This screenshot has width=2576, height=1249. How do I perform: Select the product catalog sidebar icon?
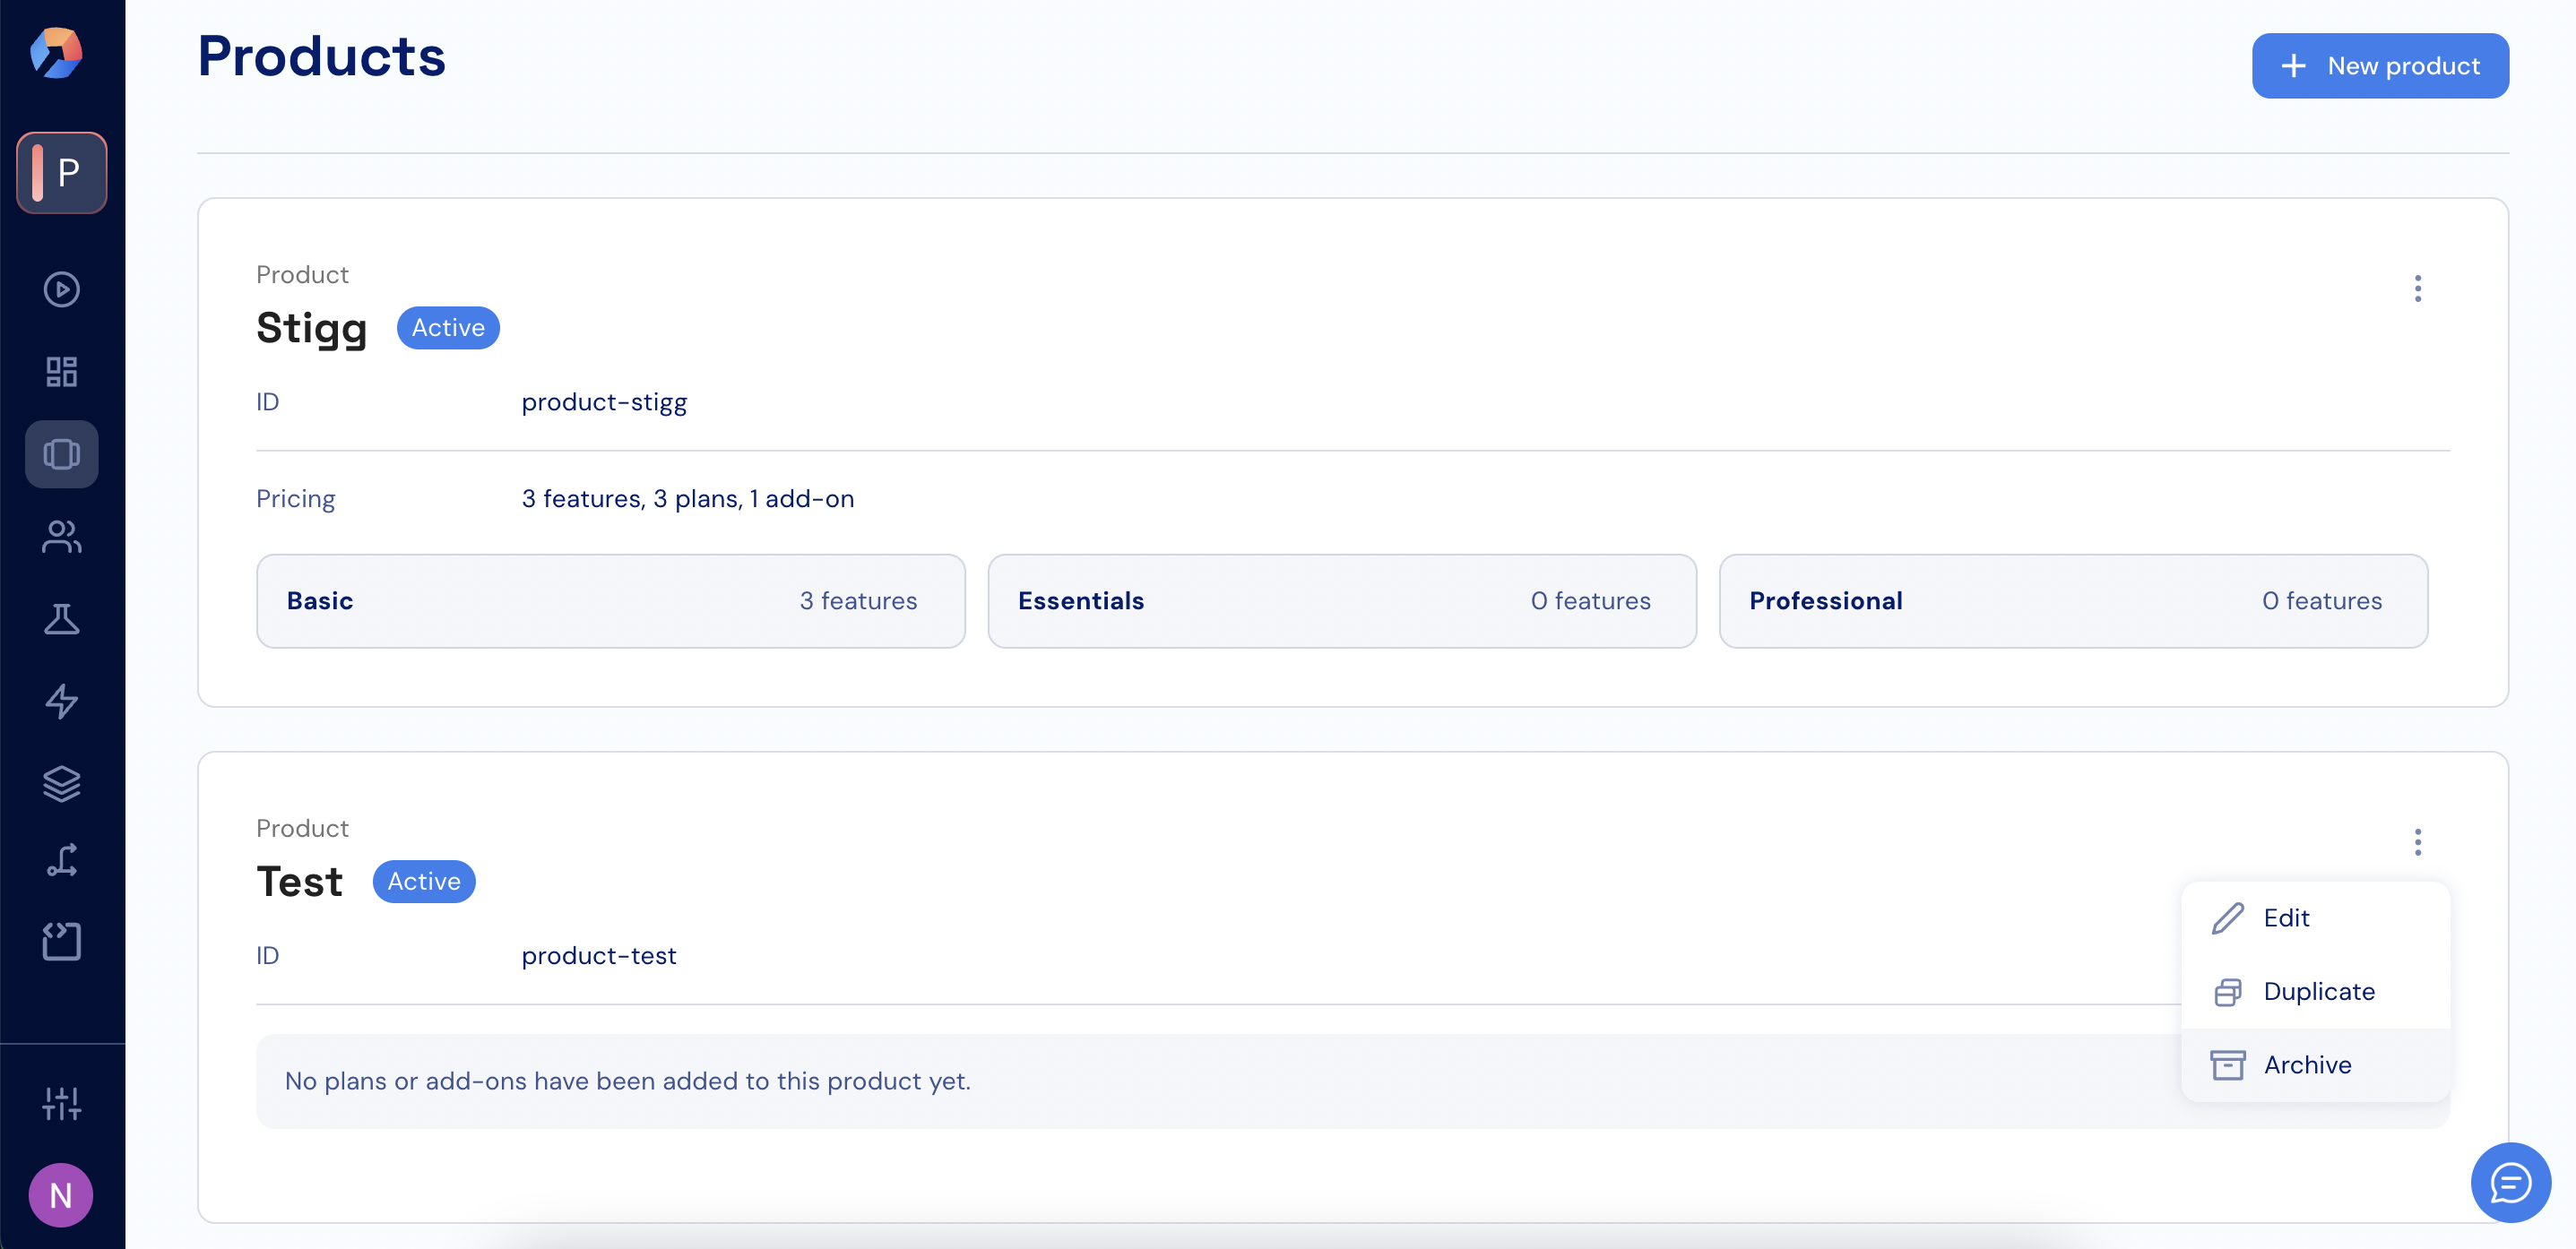click(x=61, y=454)
